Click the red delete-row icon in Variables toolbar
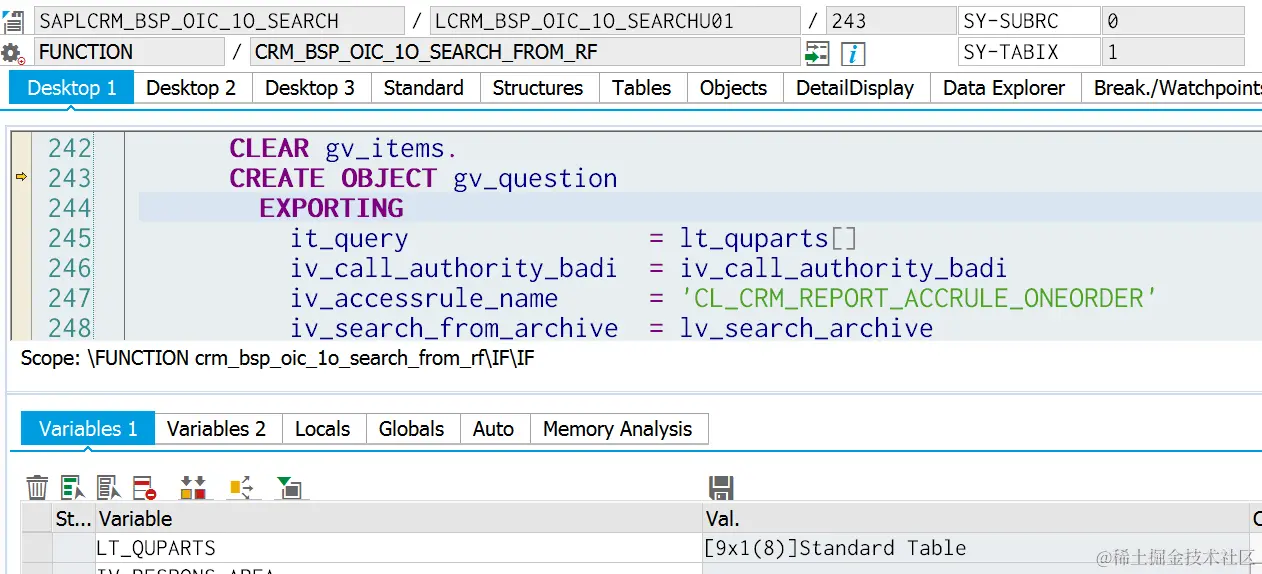Image resolution: width=1262 pixels, height=574 pixels. tap(145, 487)
